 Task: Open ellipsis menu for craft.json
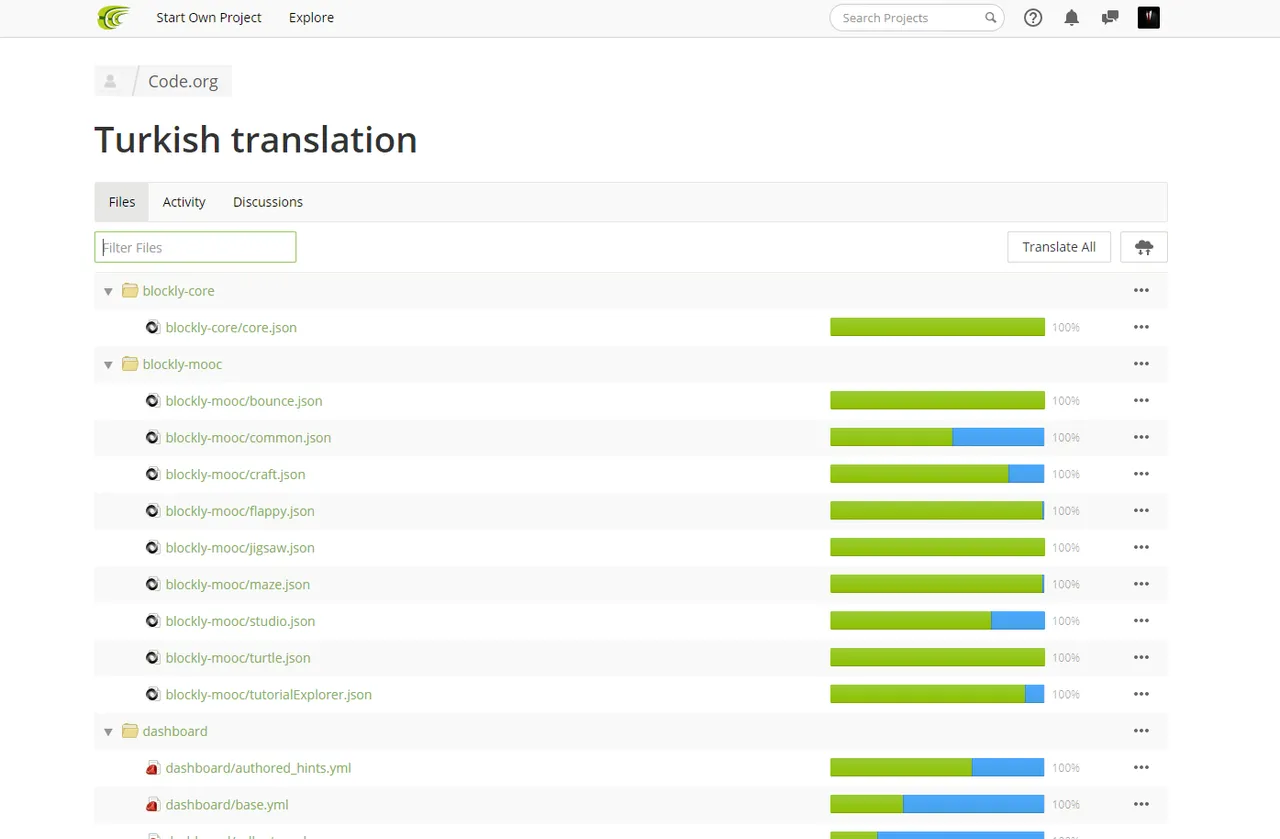[1141, 474]
